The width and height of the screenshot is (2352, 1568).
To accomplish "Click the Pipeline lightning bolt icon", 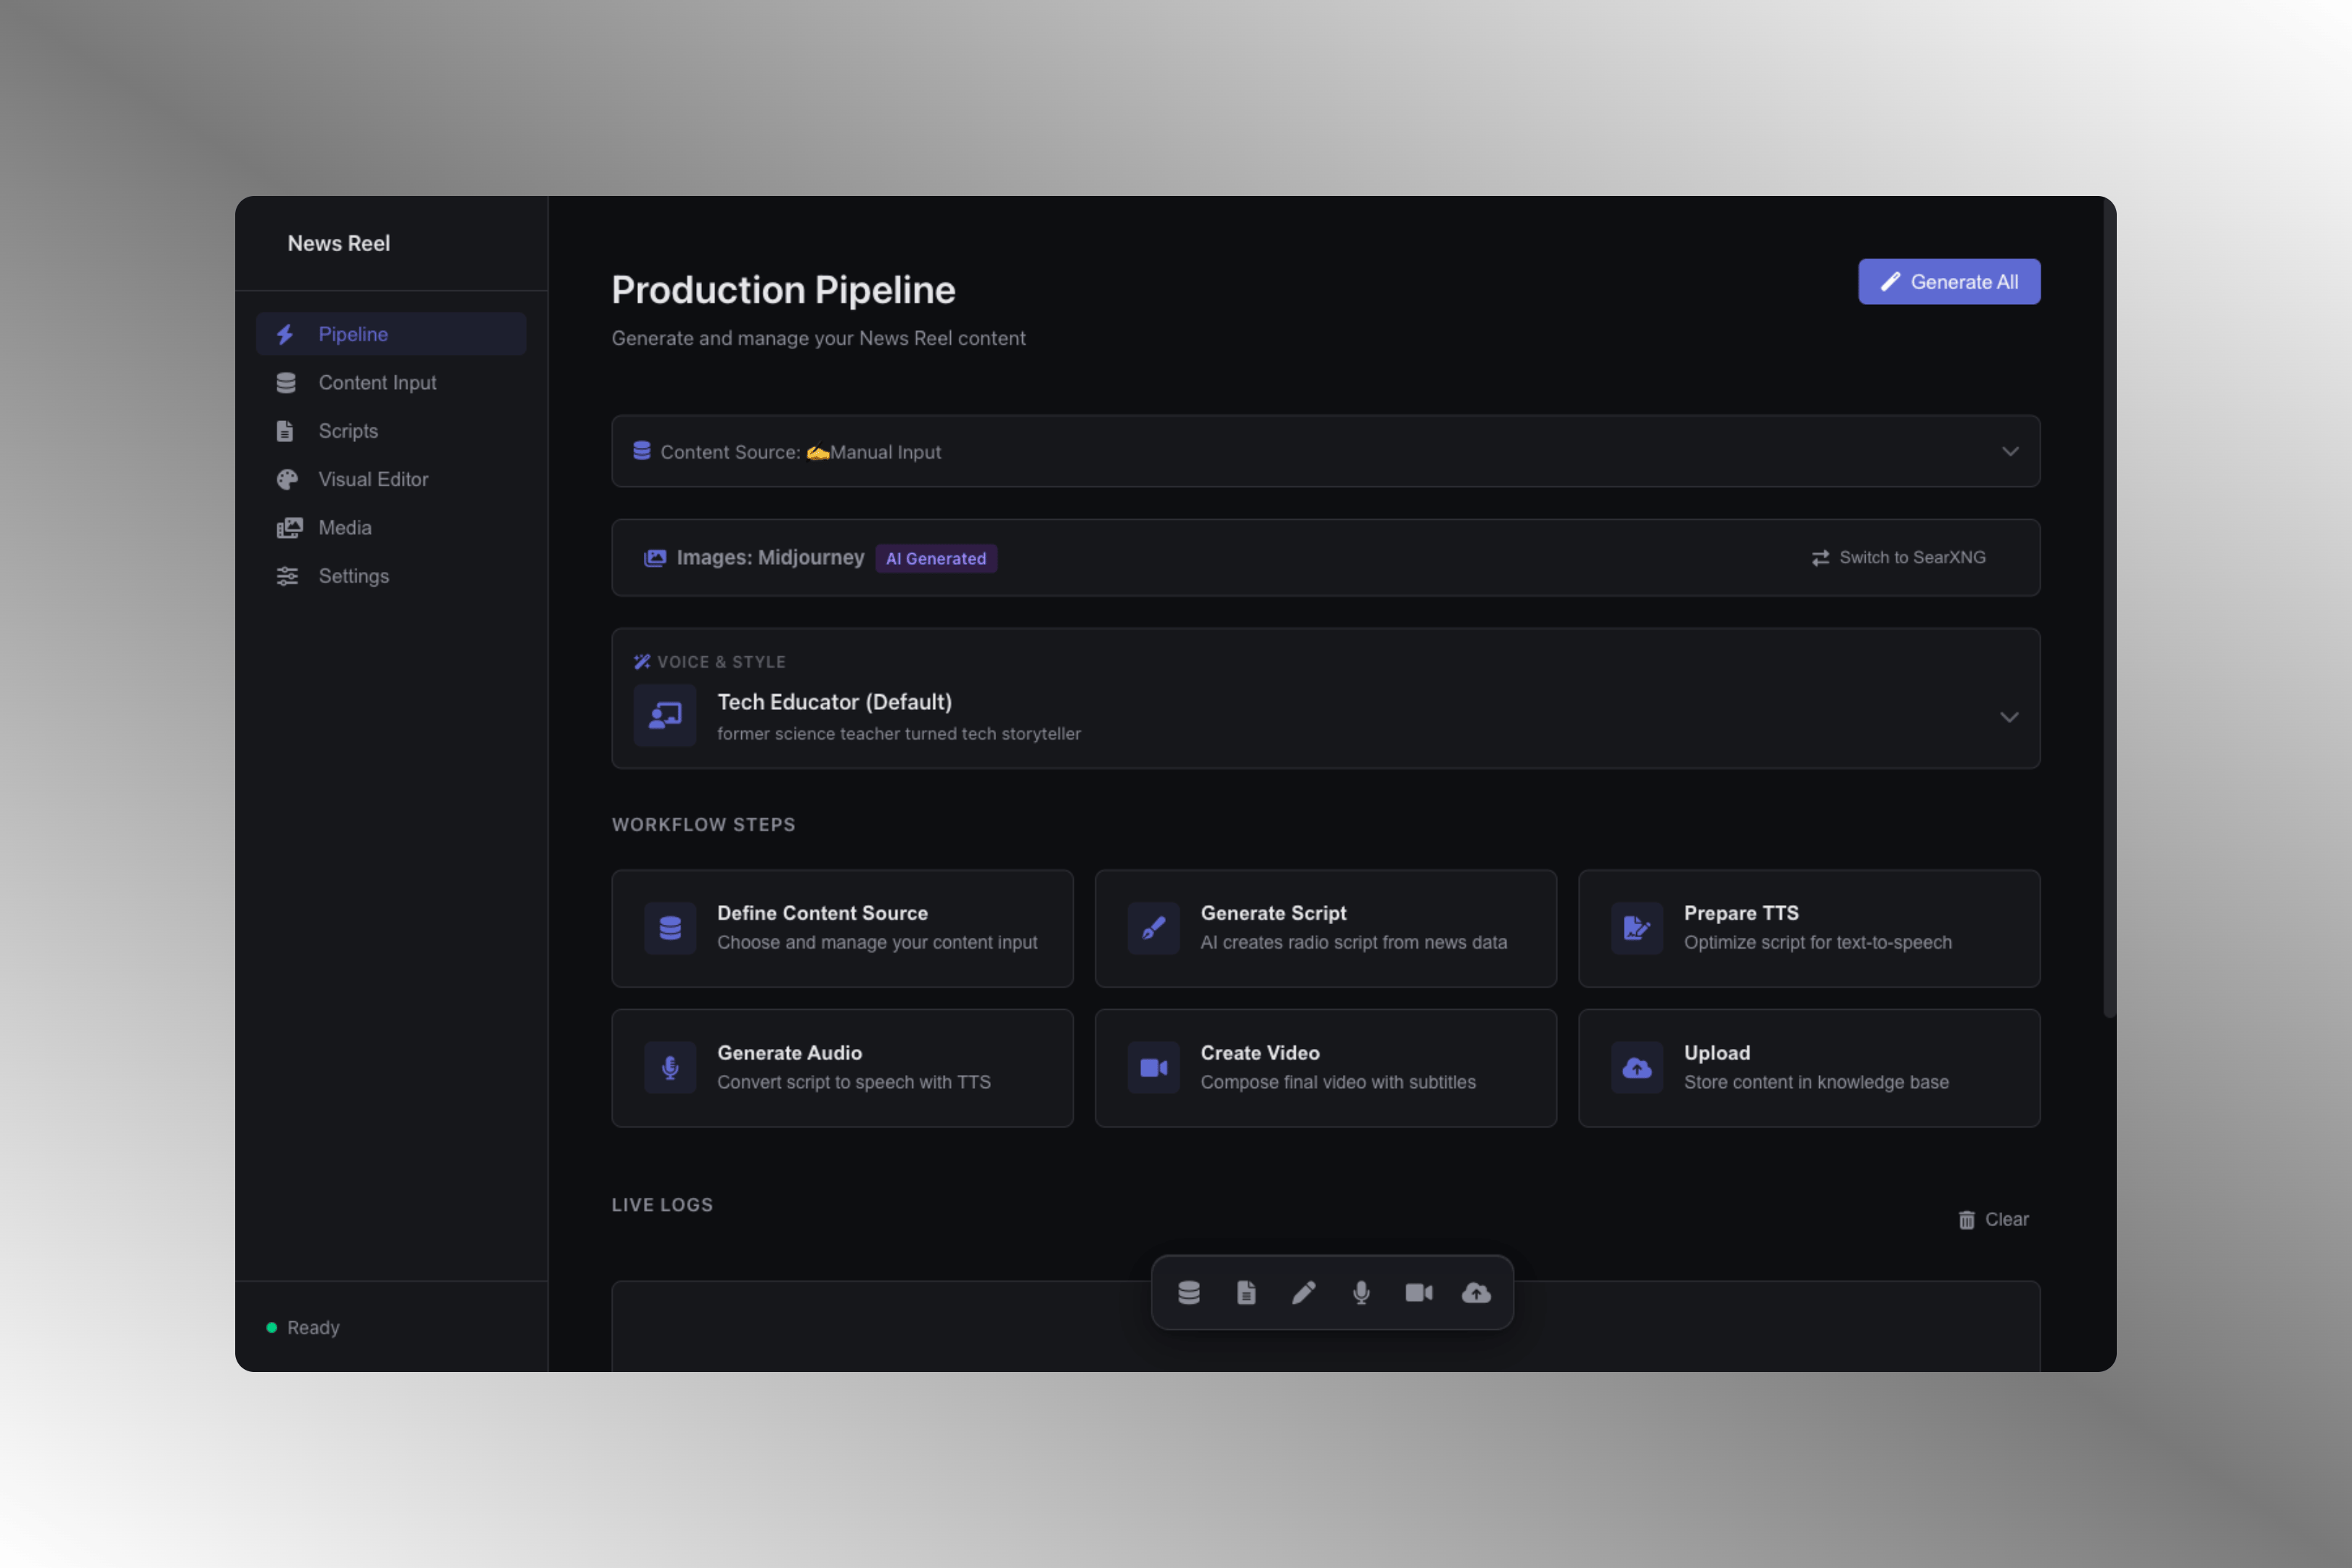I will click(x=287, y=334).
